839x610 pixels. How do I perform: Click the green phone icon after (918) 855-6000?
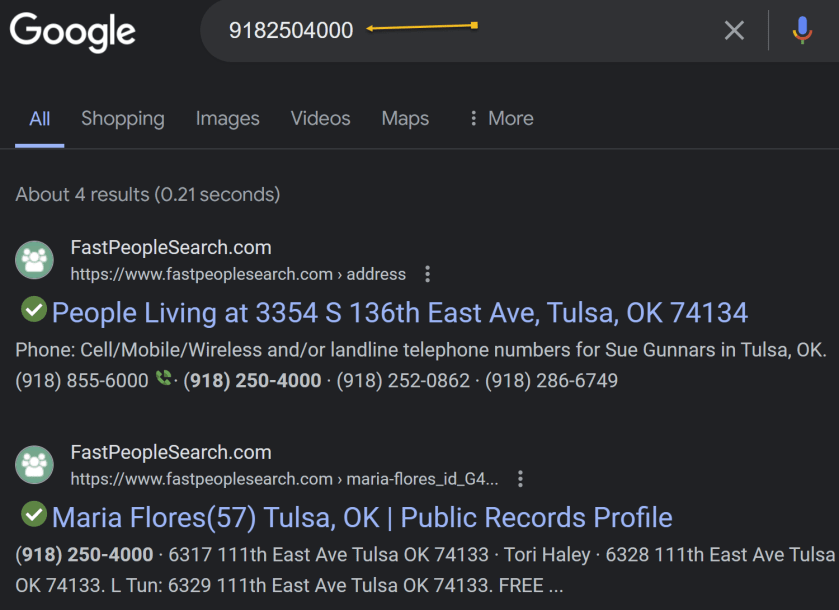[x=164, y=380]
